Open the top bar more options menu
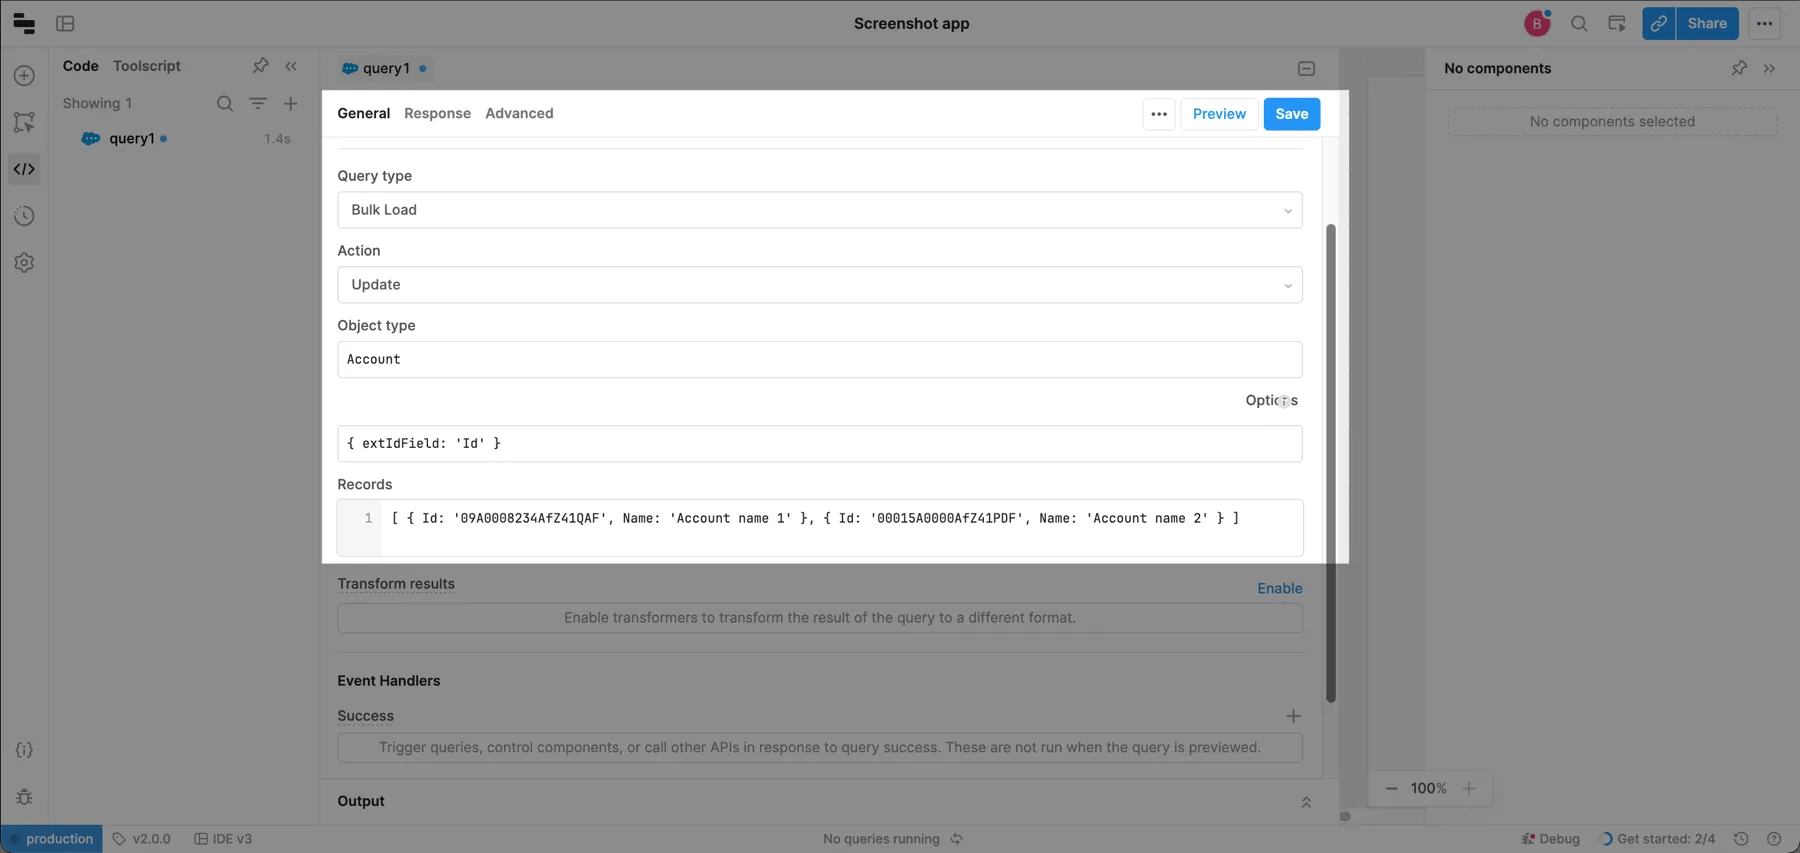 pyautogui.click(x=1764, y=23)
